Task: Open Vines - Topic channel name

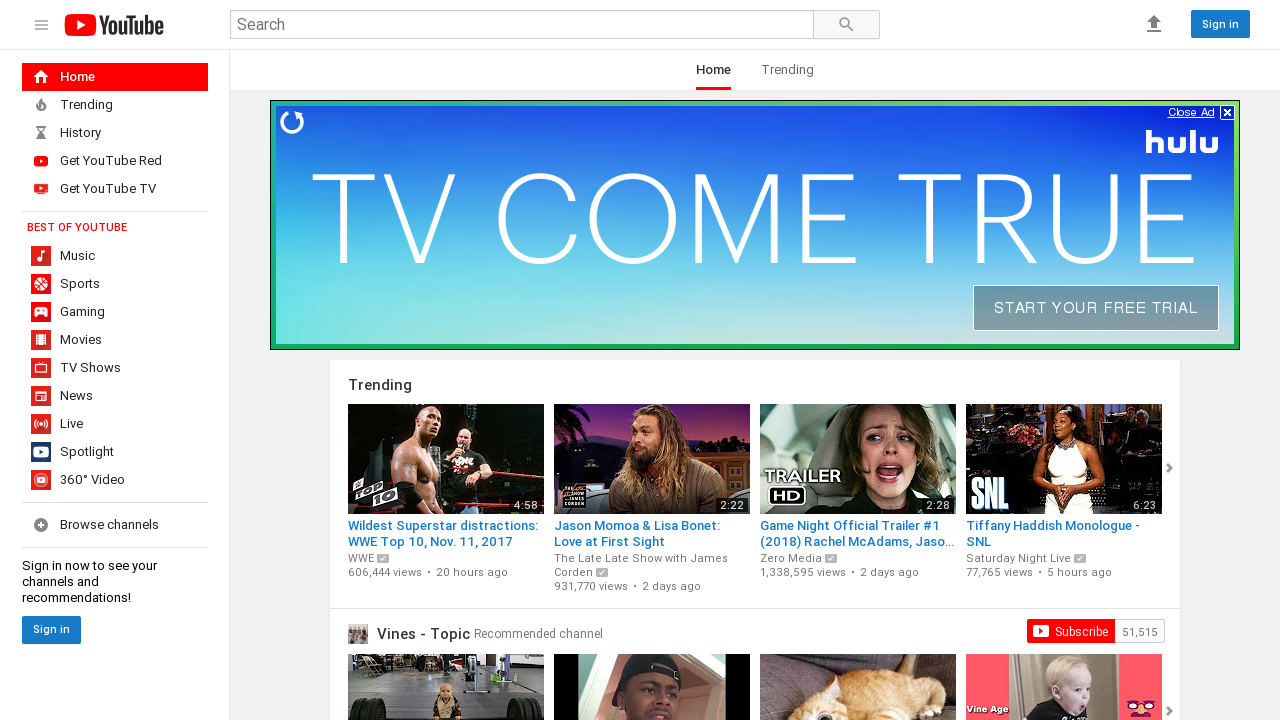Action: point(423,634)
